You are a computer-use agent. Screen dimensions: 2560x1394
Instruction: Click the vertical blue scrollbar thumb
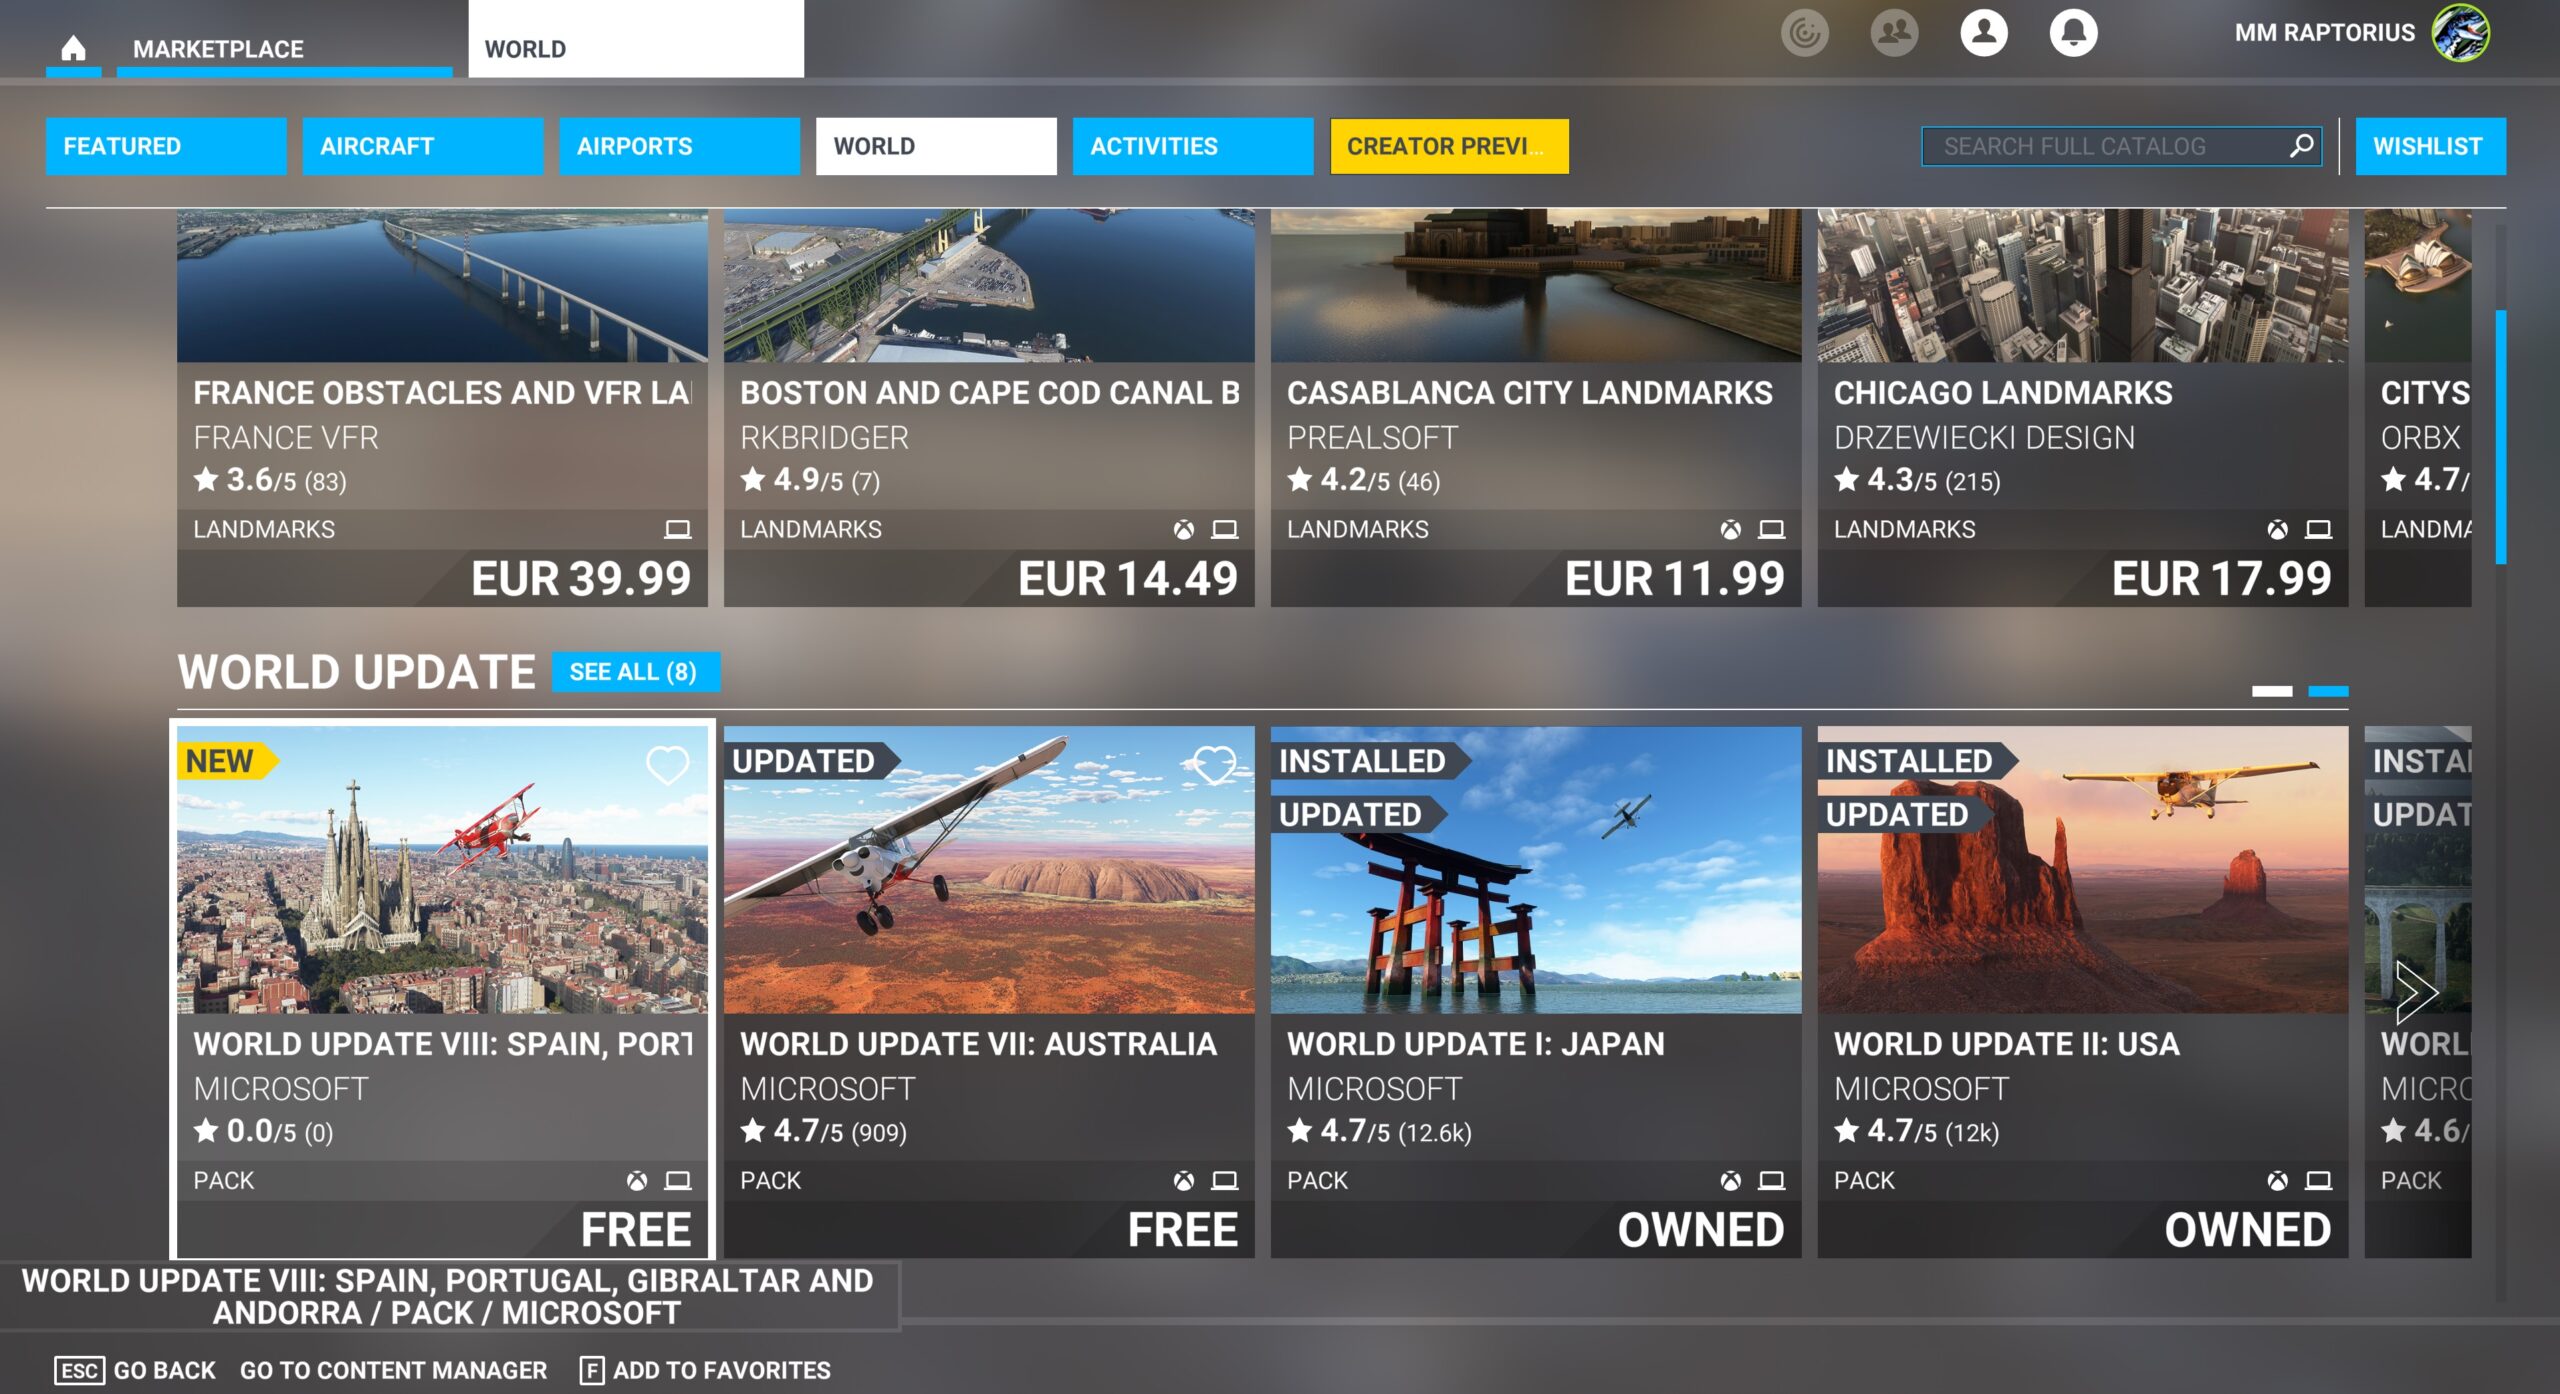point(2500,437)
